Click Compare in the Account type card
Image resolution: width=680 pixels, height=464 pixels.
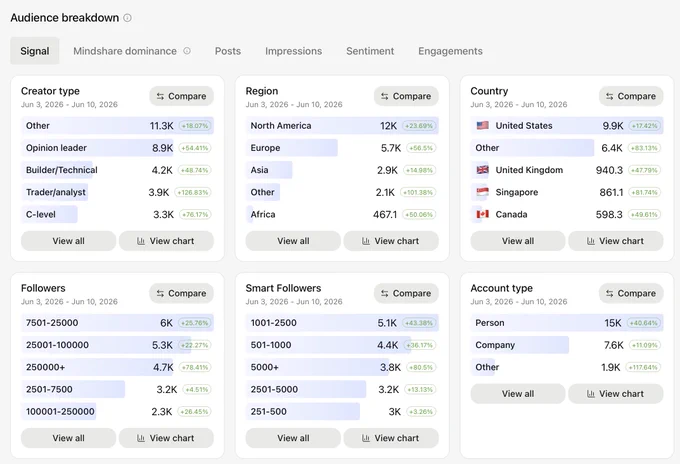point(631,293)
